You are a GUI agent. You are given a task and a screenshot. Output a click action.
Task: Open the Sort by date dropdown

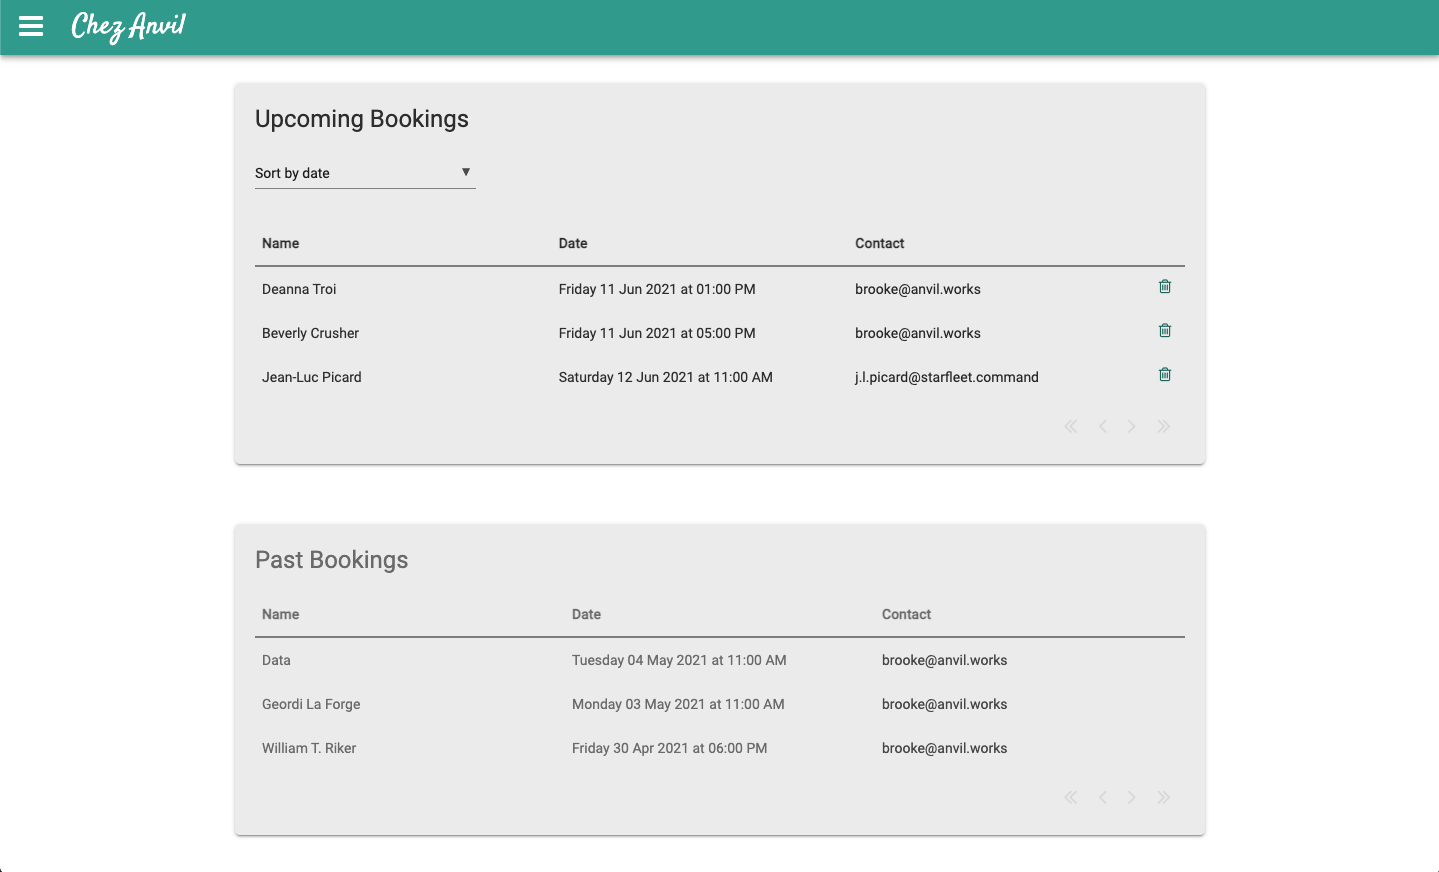(x=365, y=173)
